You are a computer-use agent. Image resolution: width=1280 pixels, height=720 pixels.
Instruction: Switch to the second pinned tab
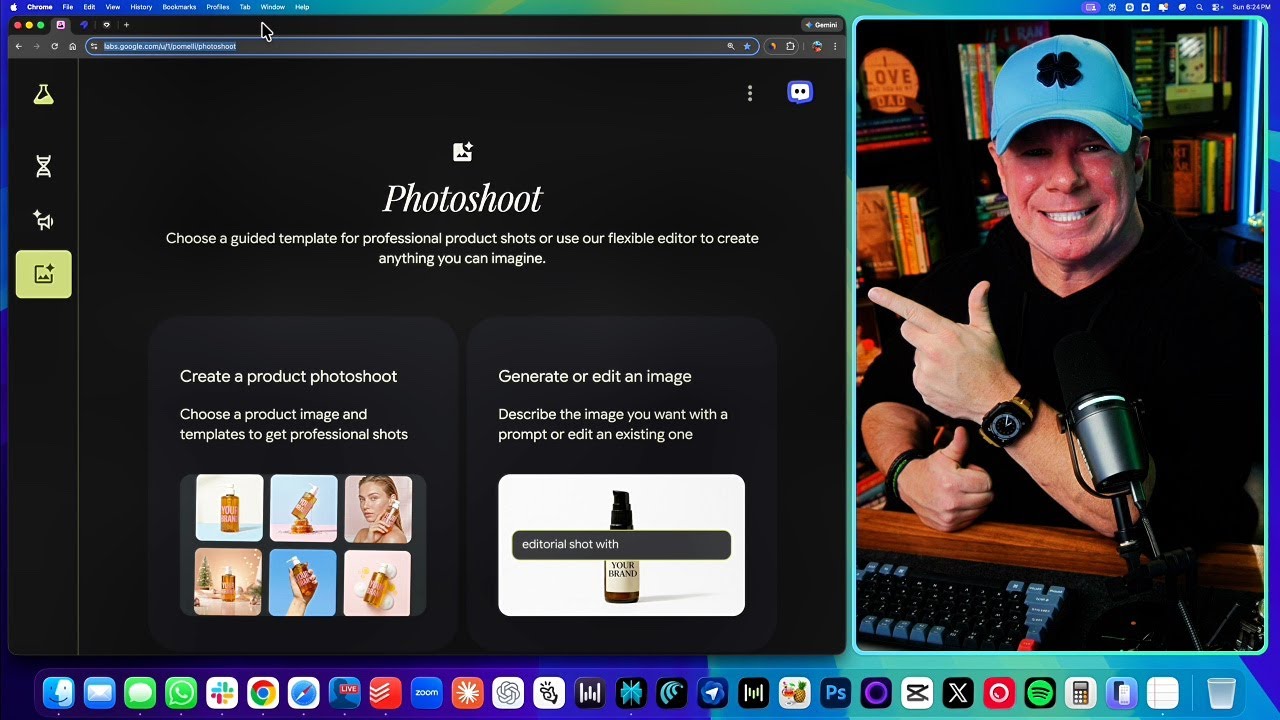[84, 25]
